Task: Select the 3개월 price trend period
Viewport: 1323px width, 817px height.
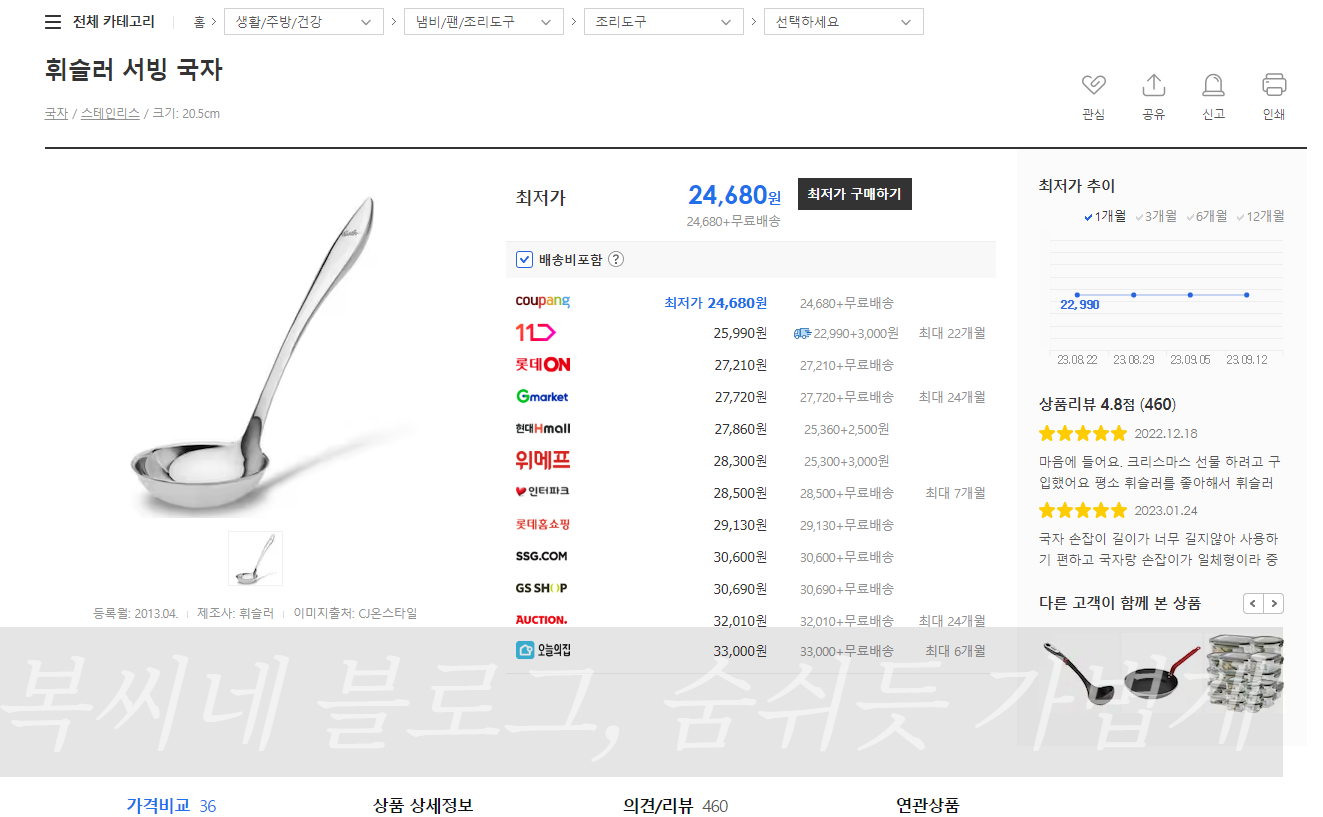Action: 1156,216
